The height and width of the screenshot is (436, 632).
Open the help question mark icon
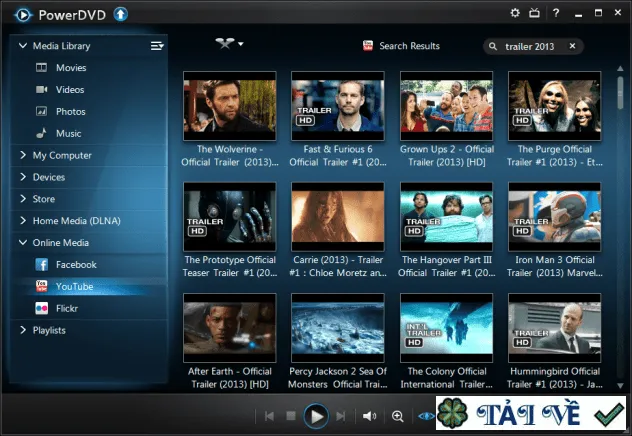pos(556,13)
